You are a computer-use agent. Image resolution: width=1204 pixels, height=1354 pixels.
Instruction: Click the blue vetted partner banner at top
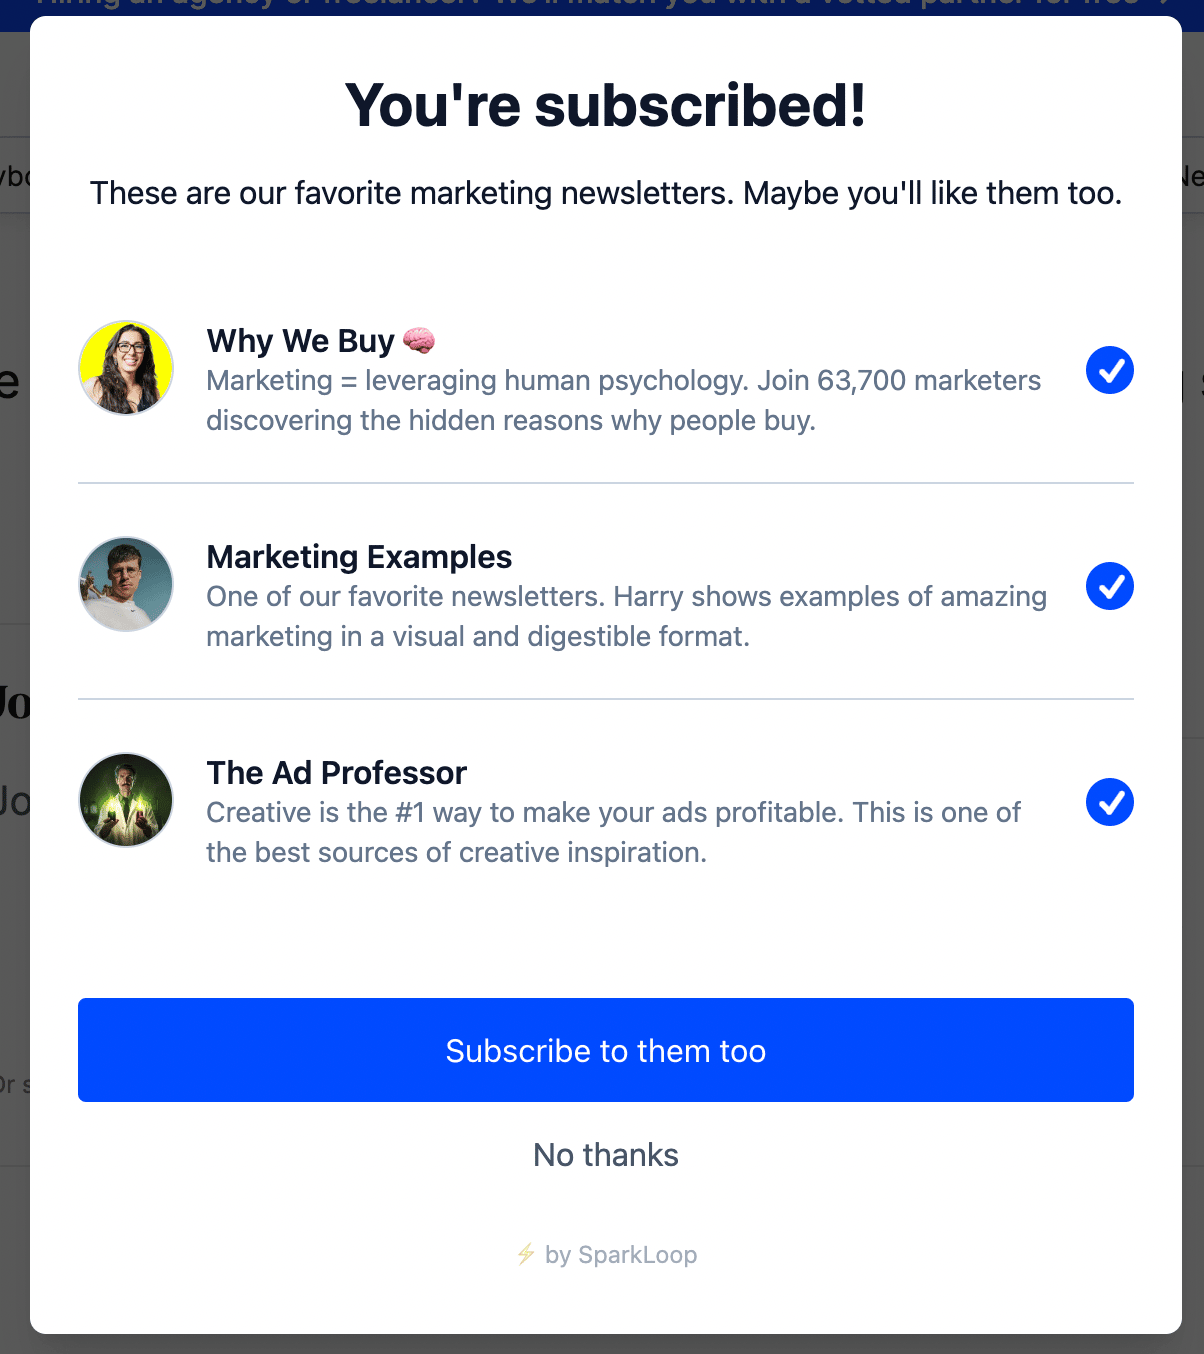click(x=602, y=10)
